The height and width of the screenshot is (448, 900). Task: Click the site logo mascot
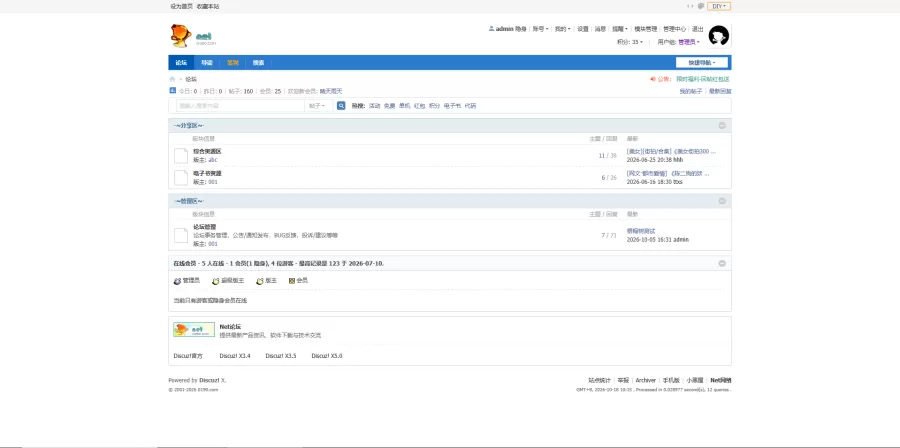(x=181, y=36)
